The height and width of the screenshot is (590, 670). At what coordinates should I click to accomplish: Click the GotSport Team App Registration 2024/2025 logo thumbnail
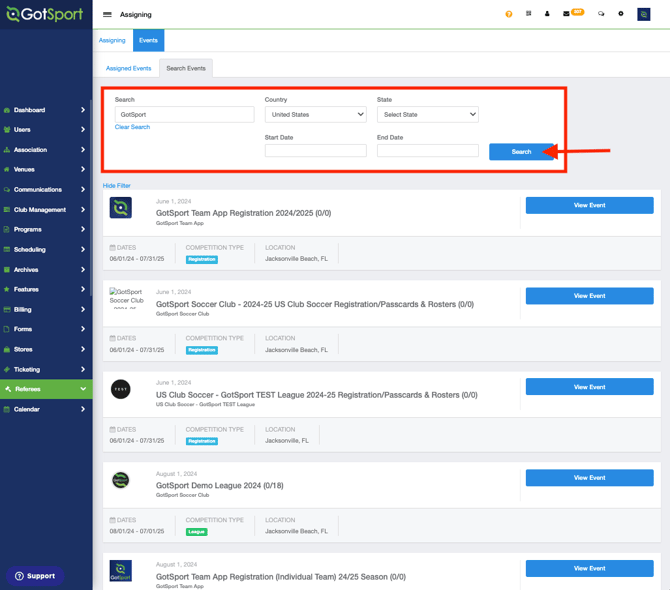click(x=120, y=208)
